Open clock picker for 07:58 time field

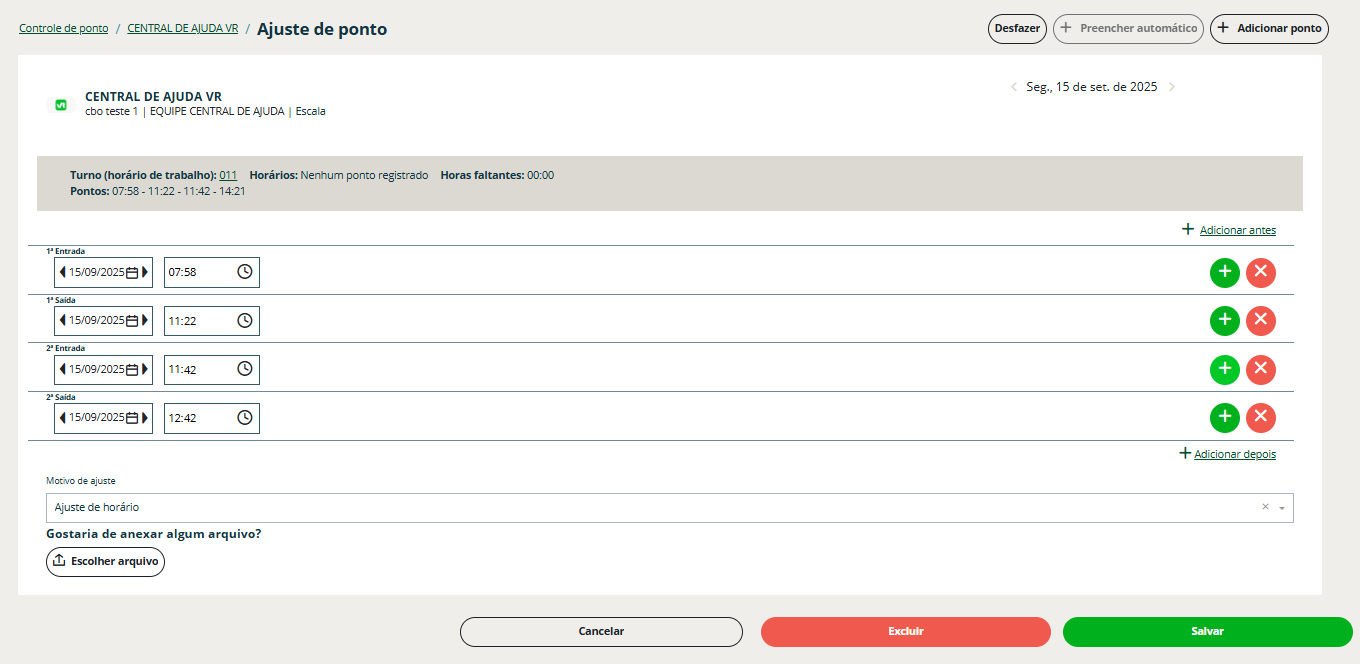tap(245, 272)
